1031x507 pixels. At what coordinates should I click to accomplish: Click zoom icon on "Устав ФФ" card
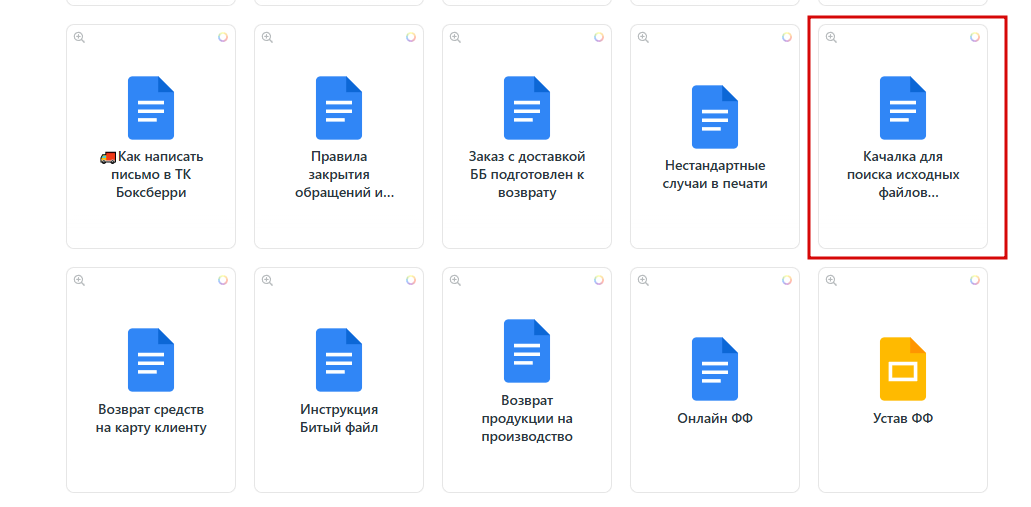831,280
